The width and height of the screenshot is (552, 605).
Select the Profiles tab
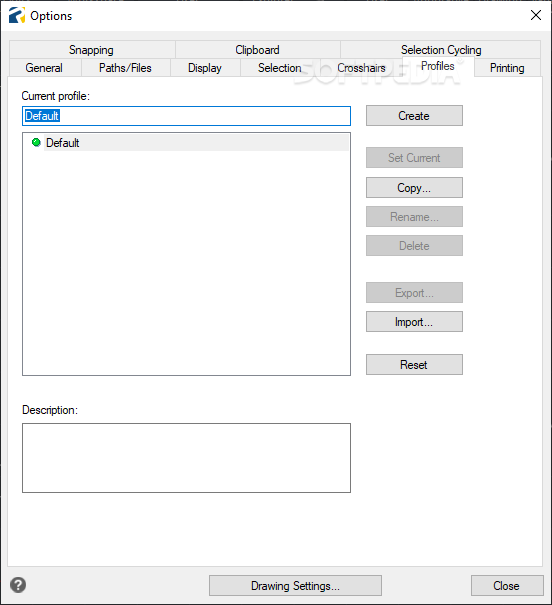point(438,66)
